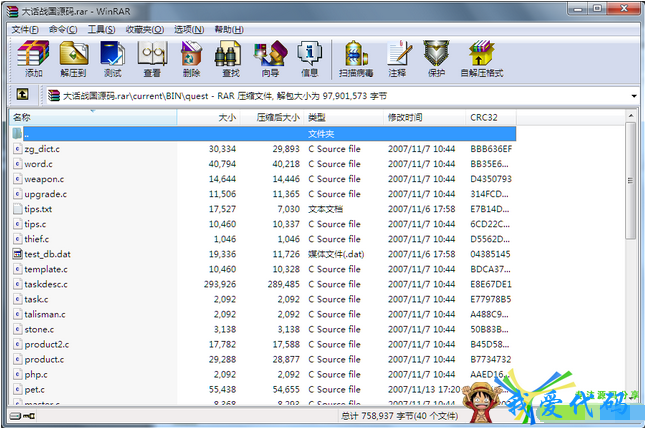This screenshot has height=428, width=645.
Task: Click the size value 293,926
Action: (220, 284)
